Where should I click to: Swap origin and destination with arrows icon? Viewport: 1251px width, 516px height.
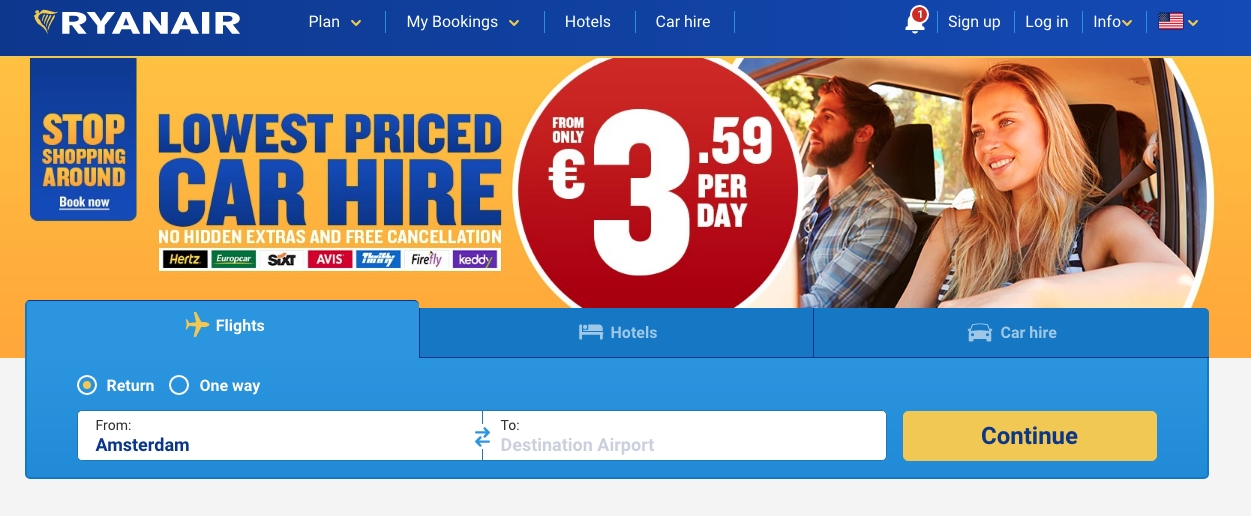[x=482, y=437]
